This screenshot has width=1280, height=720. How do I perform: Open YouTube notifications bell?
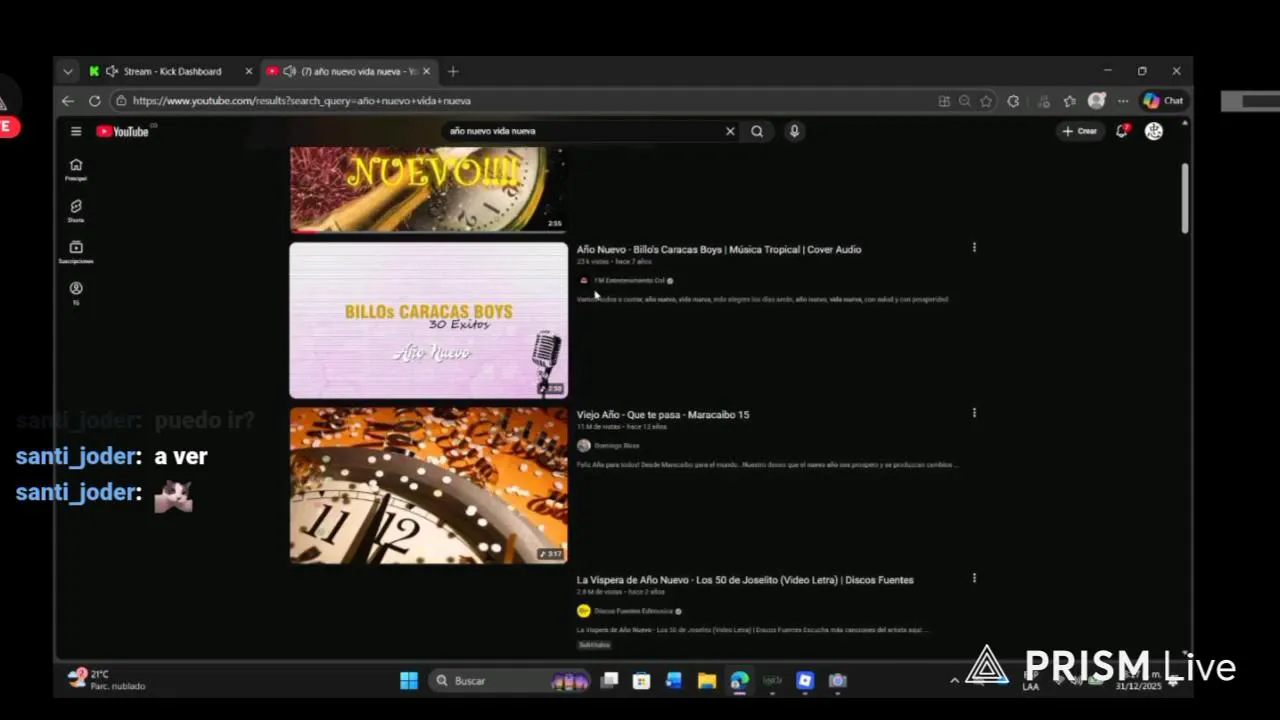(1122, 131)
